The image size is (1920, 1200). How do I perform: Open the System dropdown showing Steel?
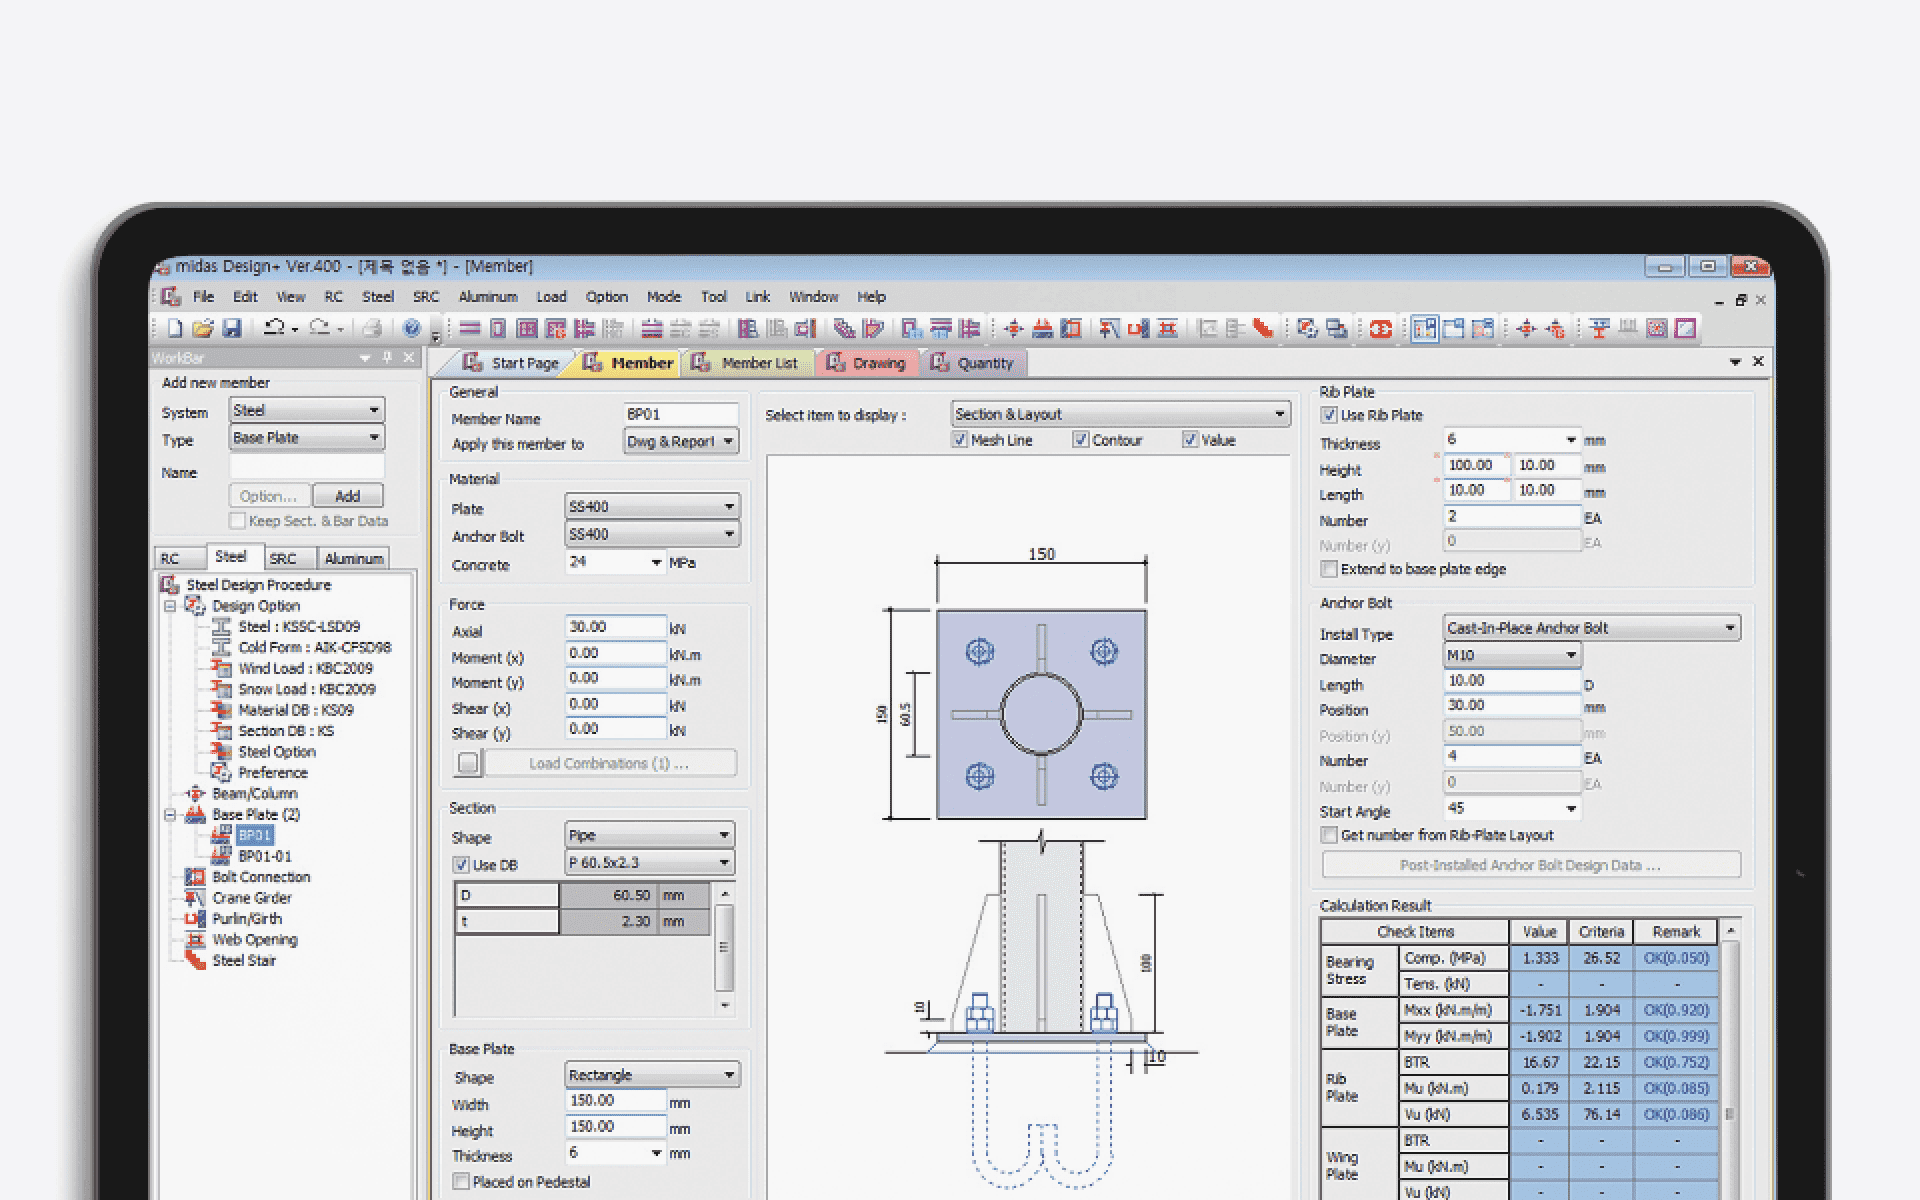click(307, 410)
